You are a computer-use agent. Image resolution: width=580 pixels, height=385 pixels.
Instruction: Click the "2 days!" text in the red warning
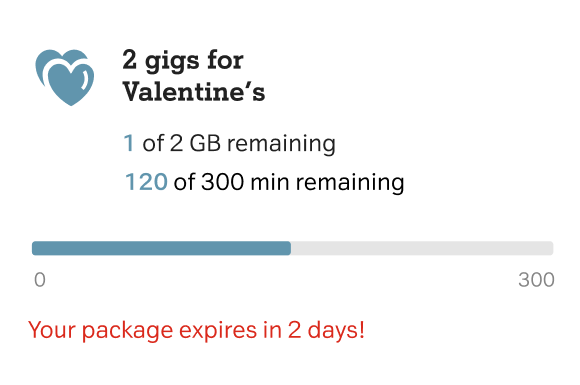coord(326,330)
